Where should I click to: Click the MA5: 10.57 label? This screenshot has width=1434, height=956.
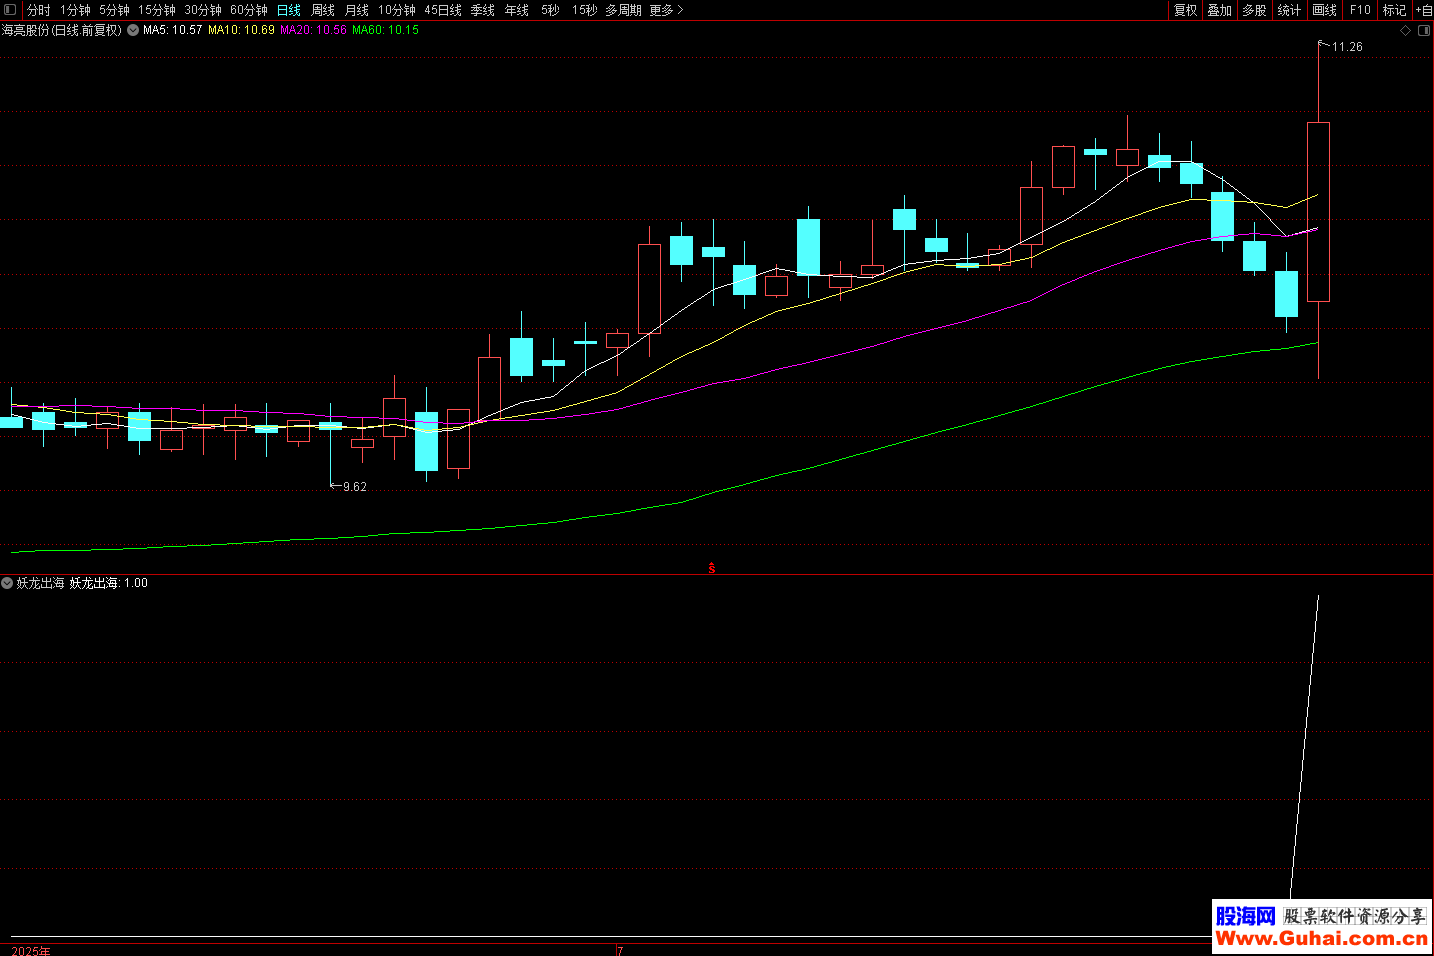[173, 30]
